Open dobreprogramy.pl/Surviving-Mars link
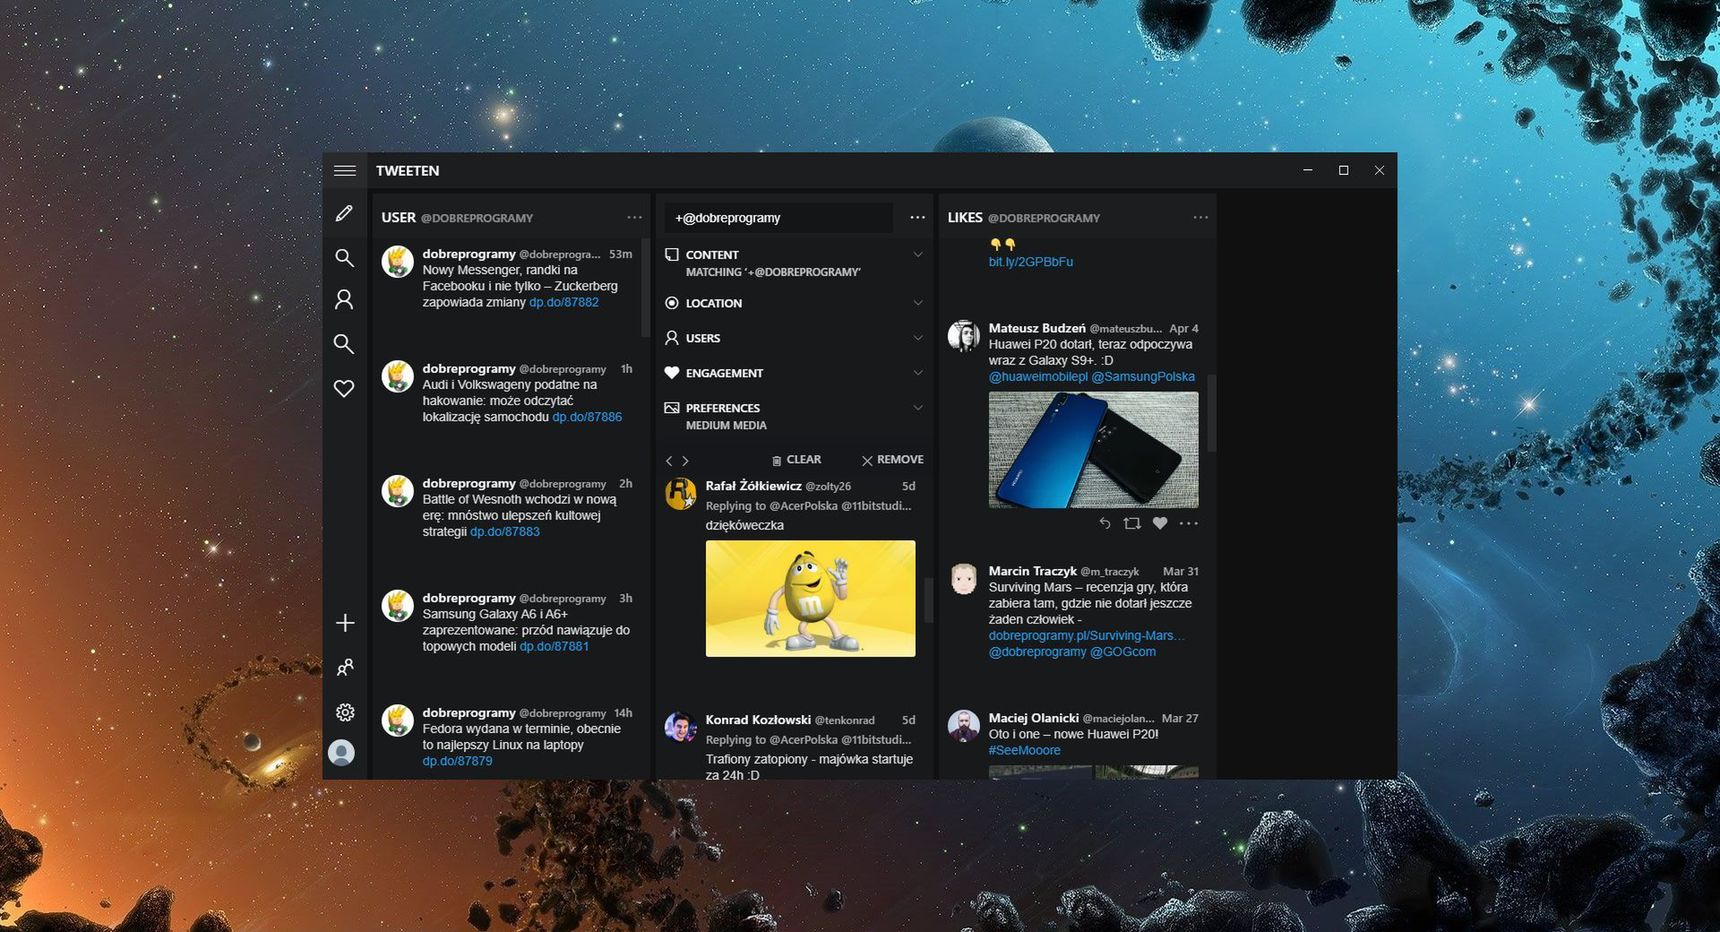 pos(1086,636)
